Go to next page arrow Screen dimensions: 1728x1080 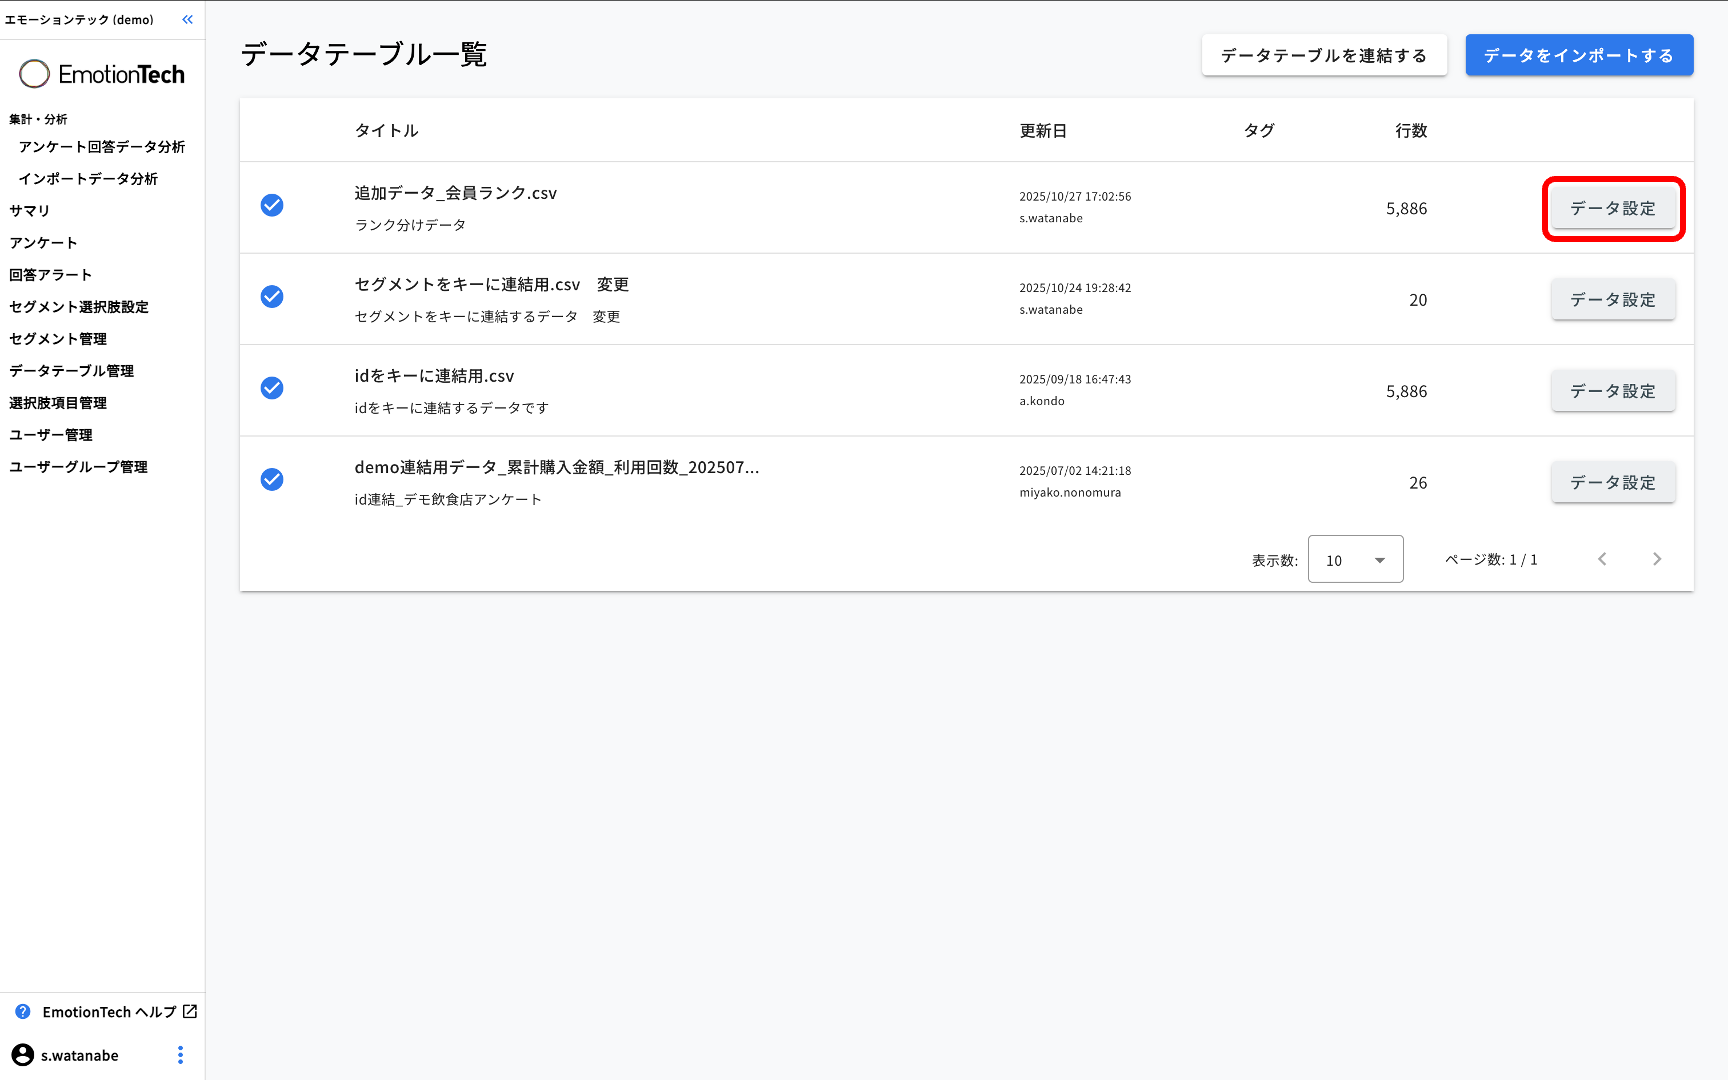point(1656,559)
